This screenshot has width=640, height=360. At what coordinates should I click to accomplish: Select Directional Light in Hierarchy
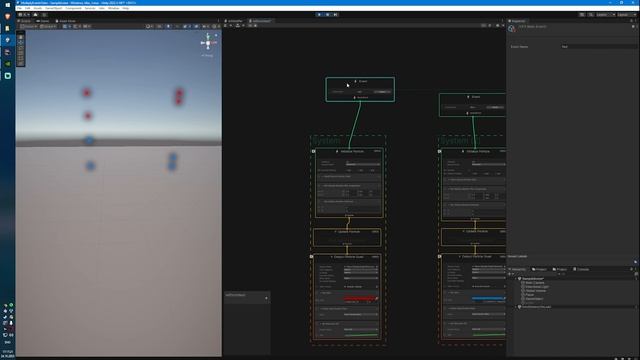pyautogui.click(x=537, y=287)
